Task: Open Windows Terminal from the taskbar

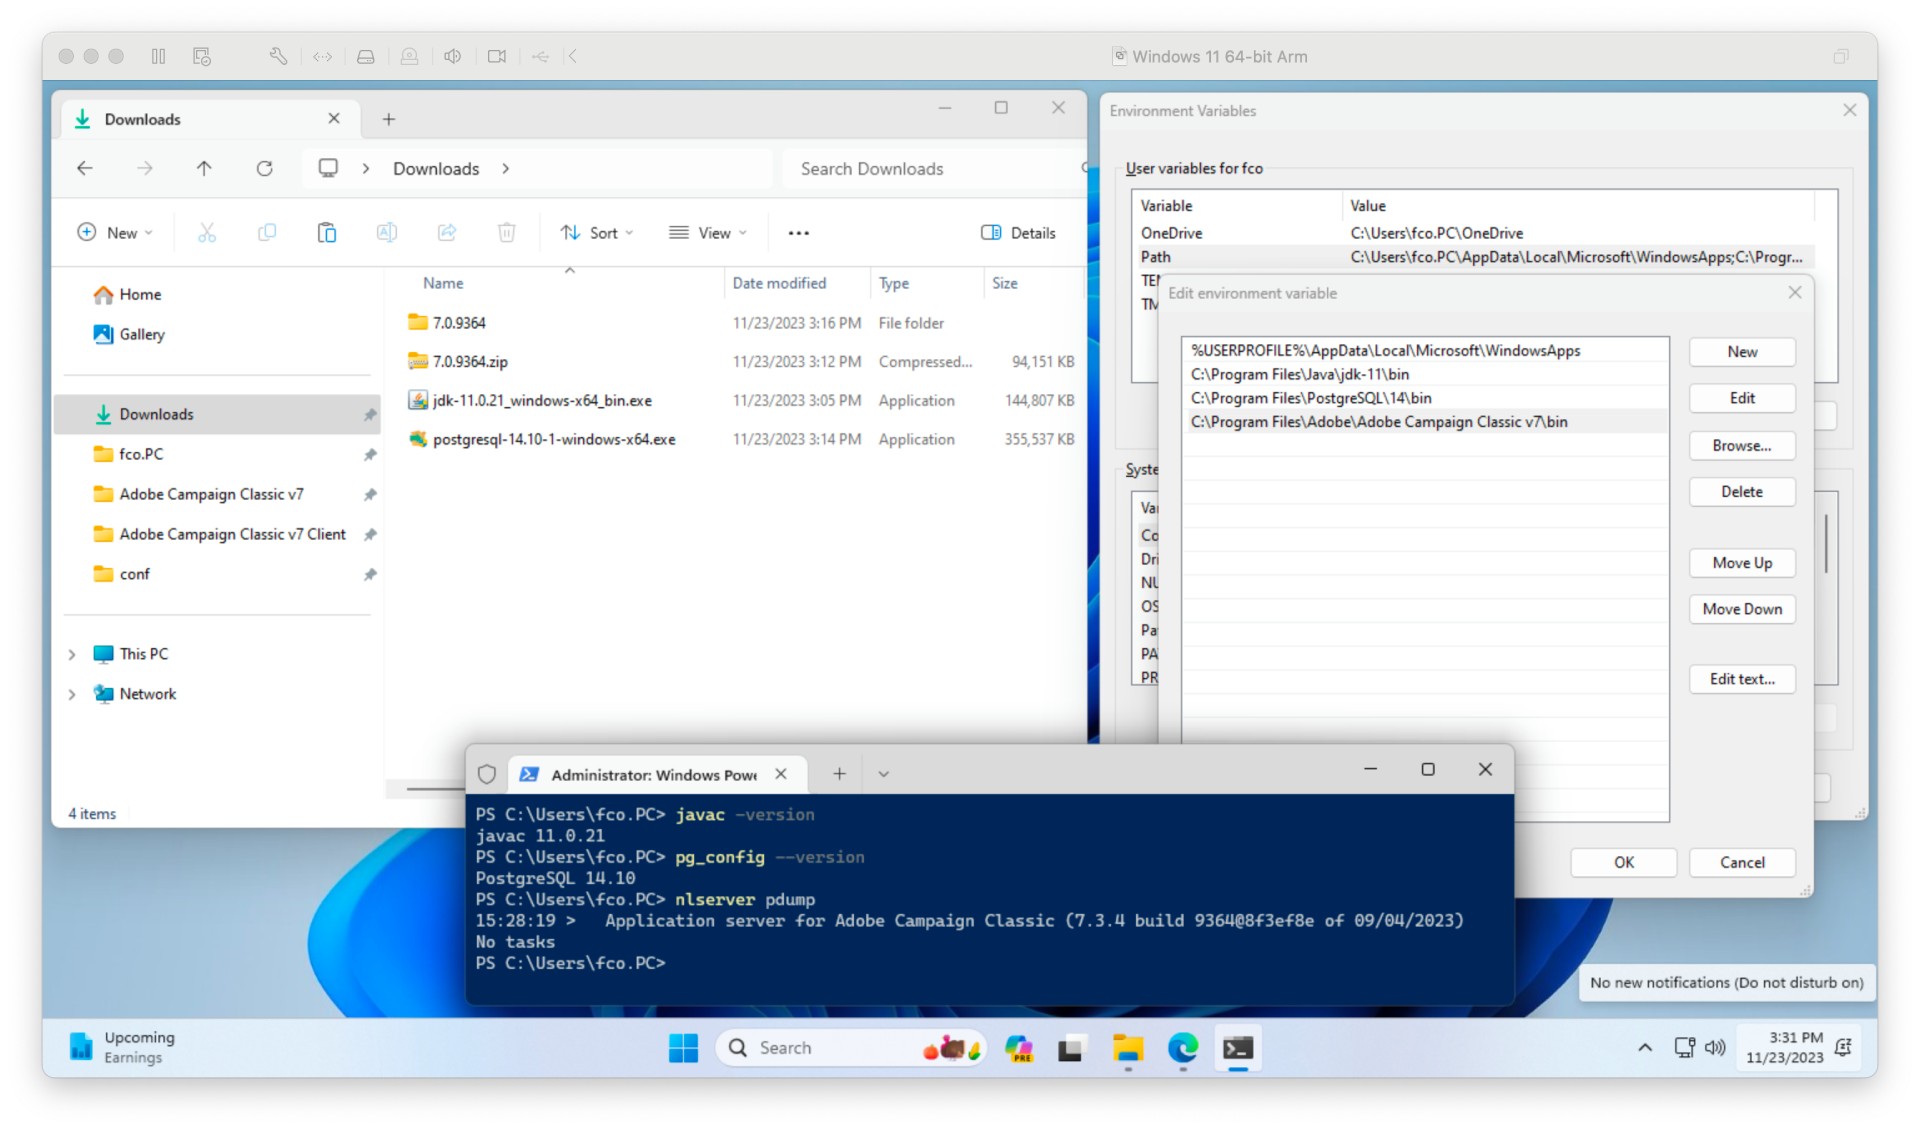Action: point(1238,1048)
